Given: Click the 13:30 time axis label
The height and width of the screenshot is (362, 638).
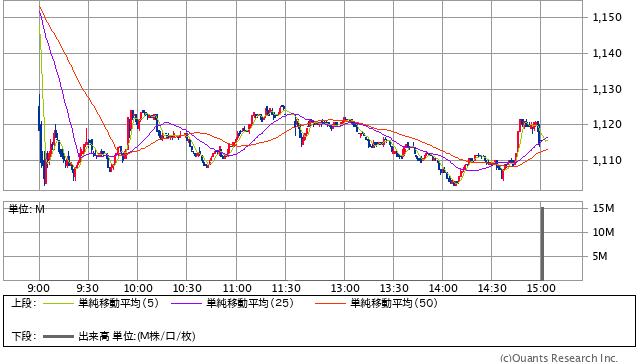Looking at the screenshot, I should click(394, 288).
